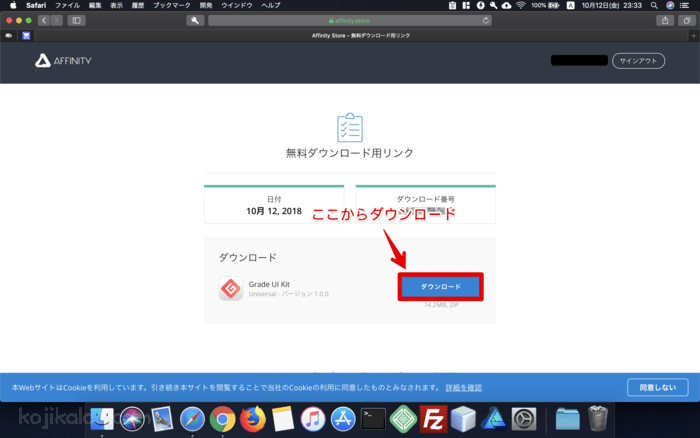Image resolution: width=700 pixels, height=438 pixels.
Task: Click the Affinity logo in the header
Action: 63,61
